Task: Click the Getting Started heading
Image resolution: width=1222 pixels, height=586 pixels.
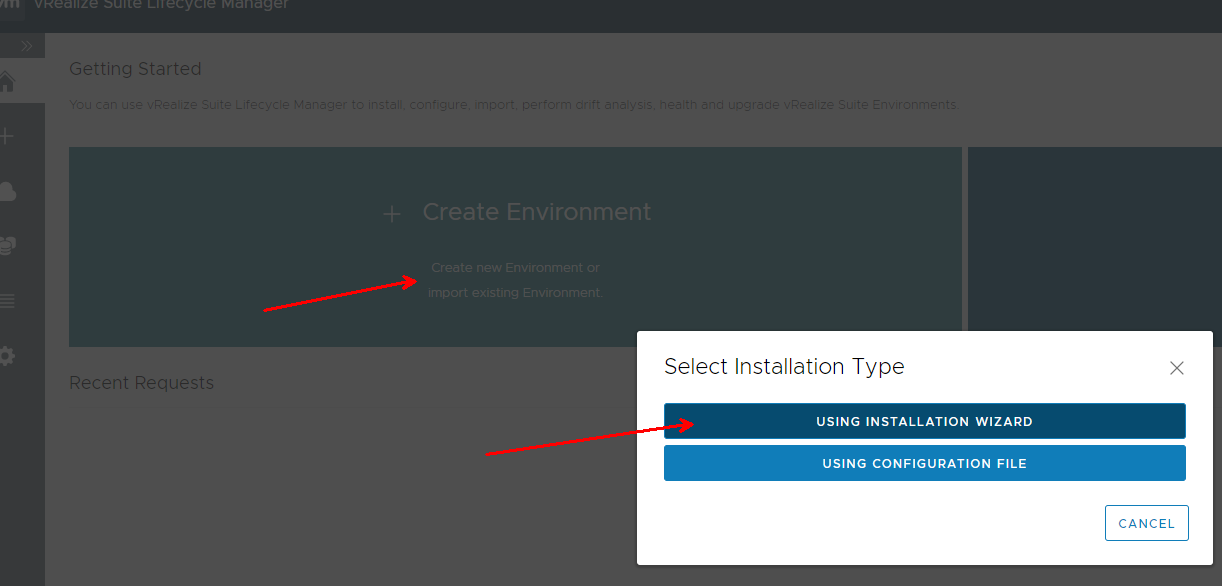Action: click(x=135, y=69)
